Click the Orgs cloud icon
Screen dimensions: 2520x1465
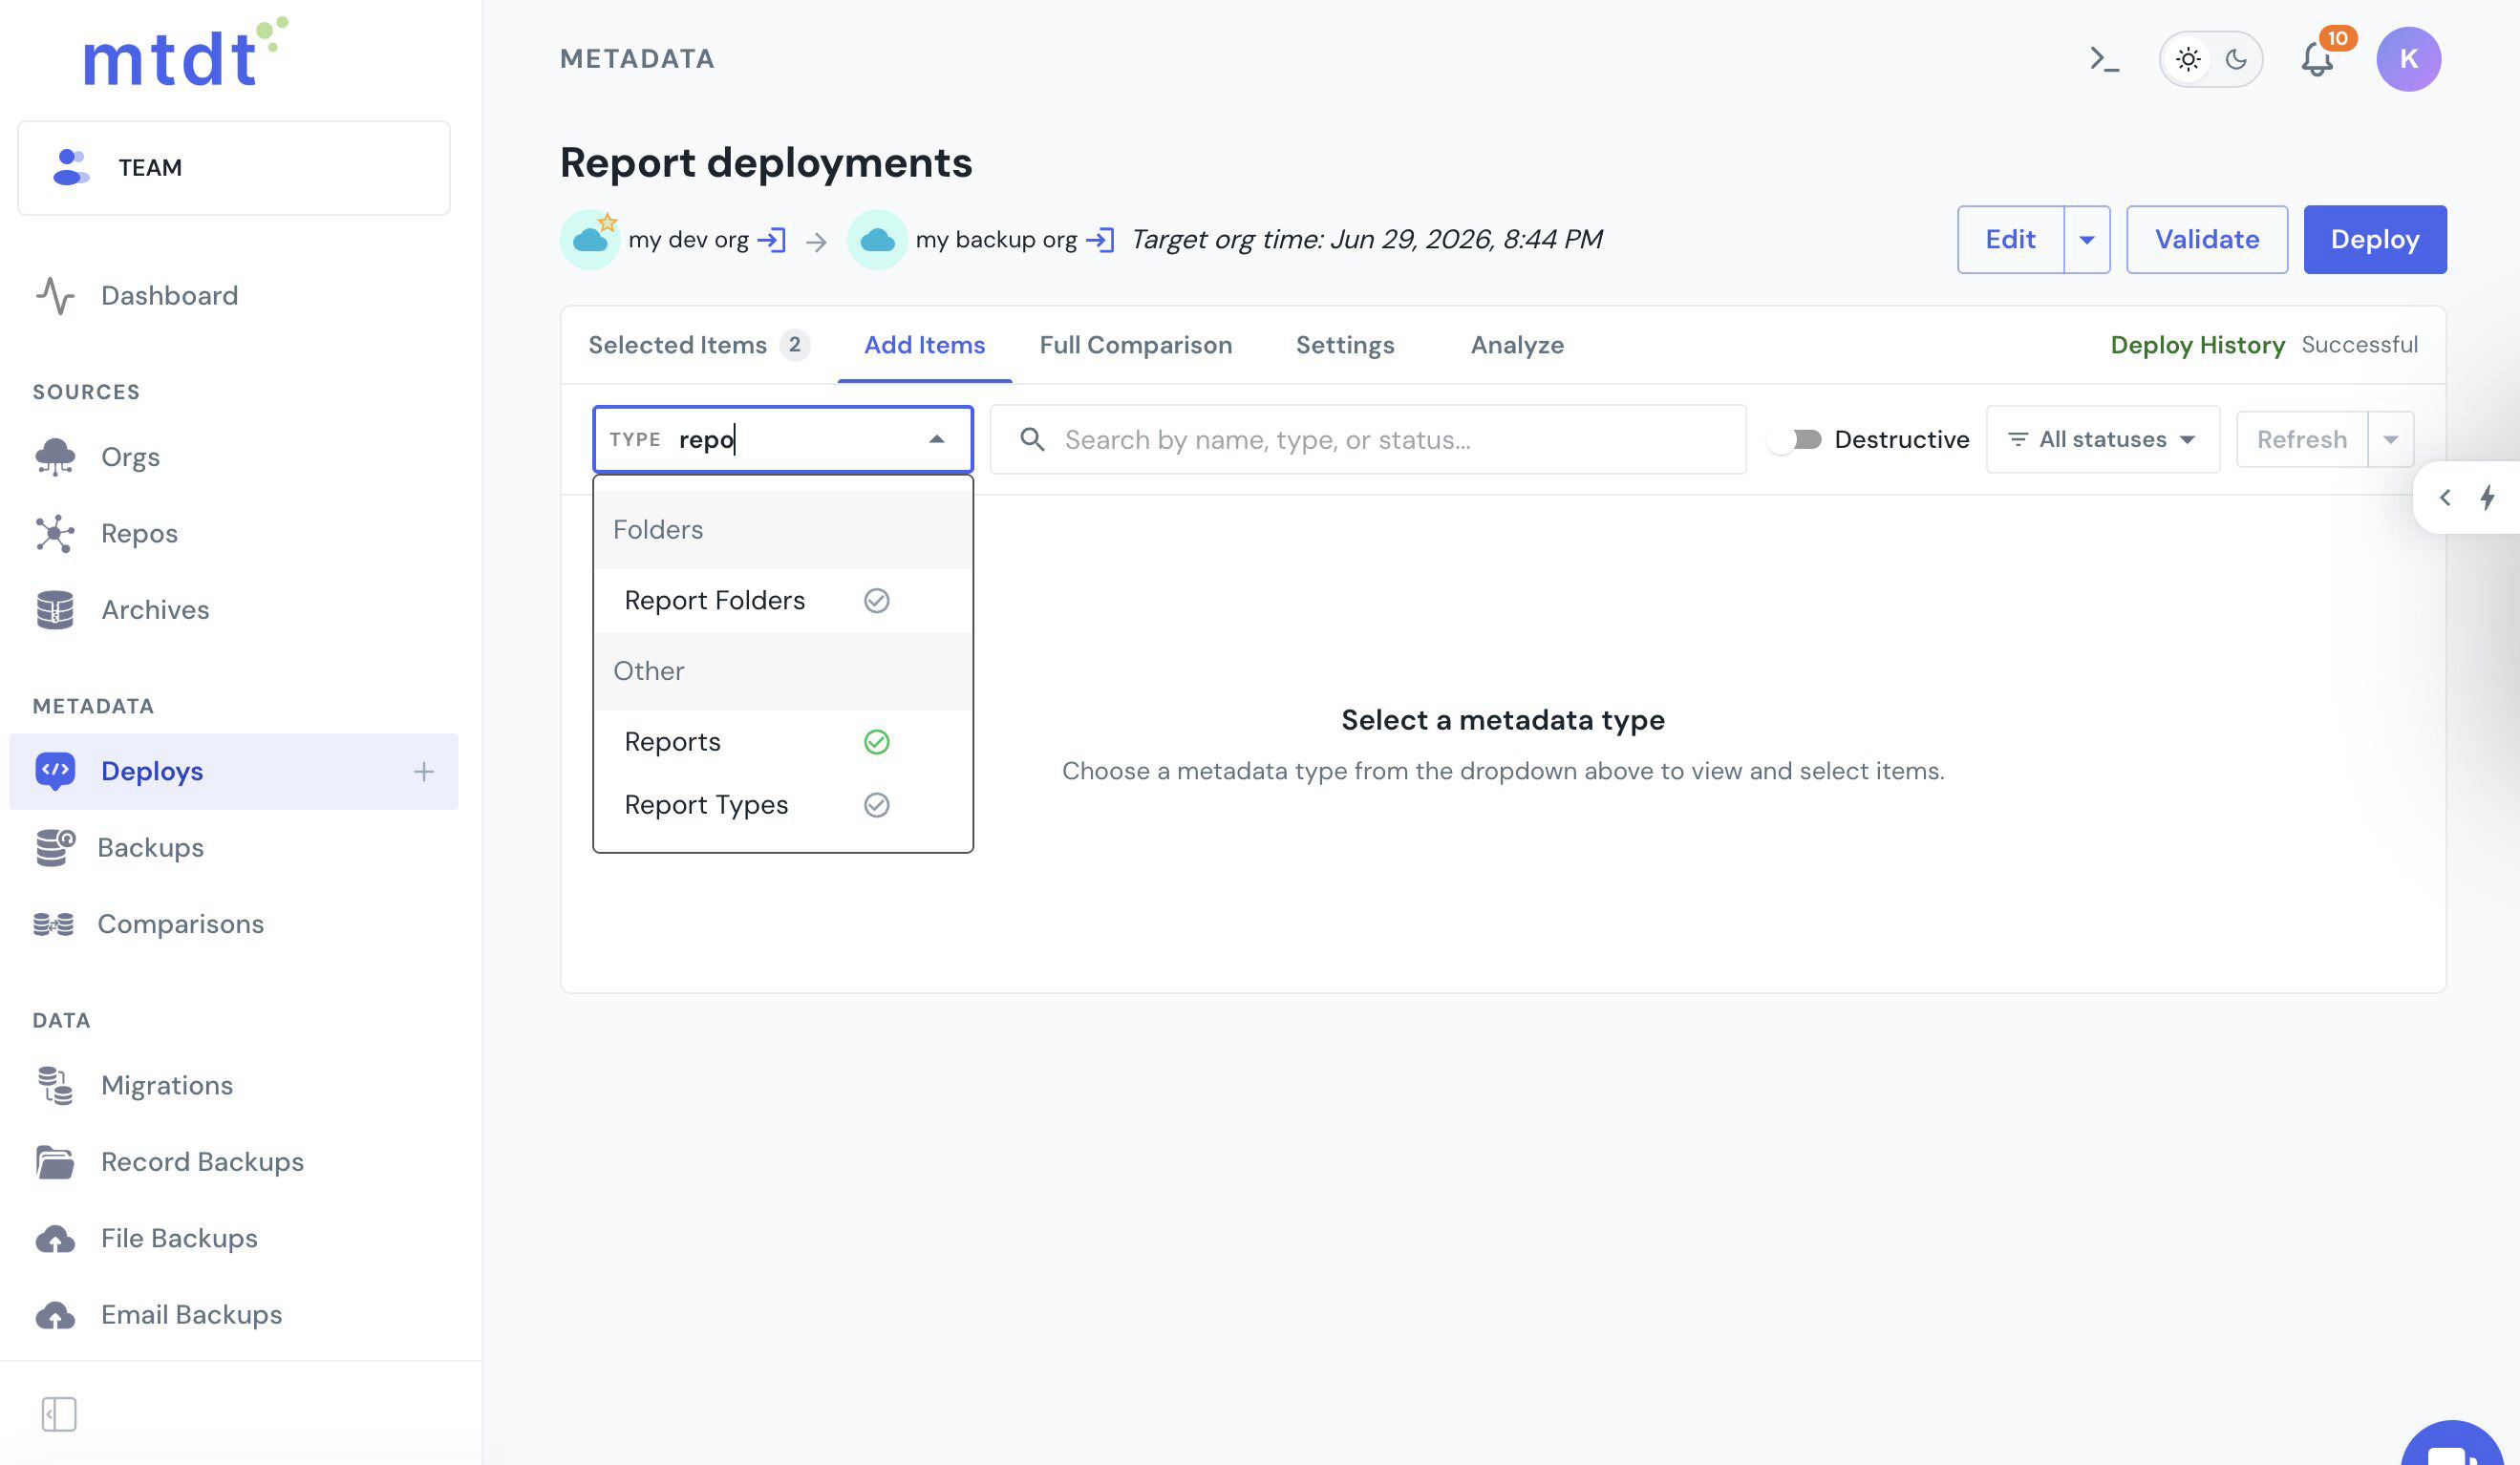point(55,457)
